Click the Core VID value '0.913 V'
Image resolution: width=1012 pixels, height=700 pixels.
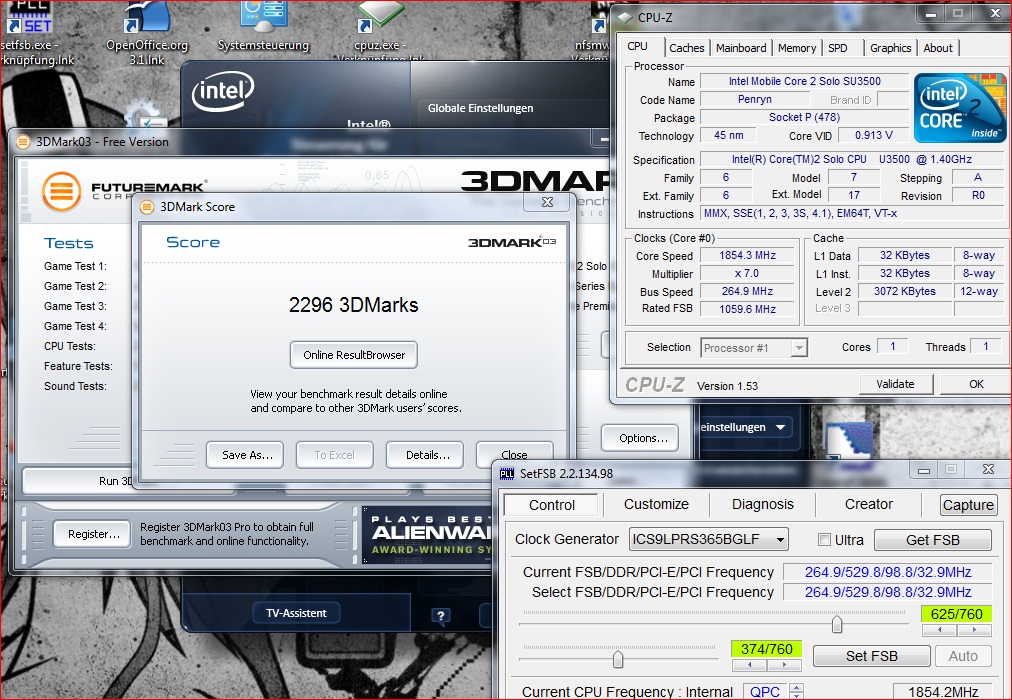coord(873,135)
